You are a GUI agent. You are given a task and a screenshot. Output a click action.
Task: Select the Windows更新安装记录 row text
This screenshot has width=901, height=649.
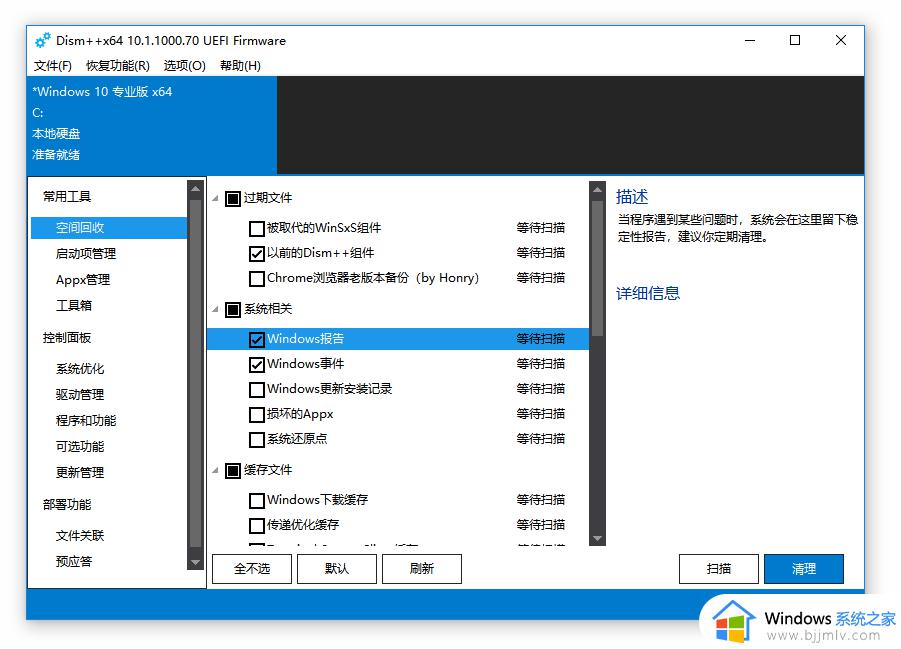click(329, 389)
